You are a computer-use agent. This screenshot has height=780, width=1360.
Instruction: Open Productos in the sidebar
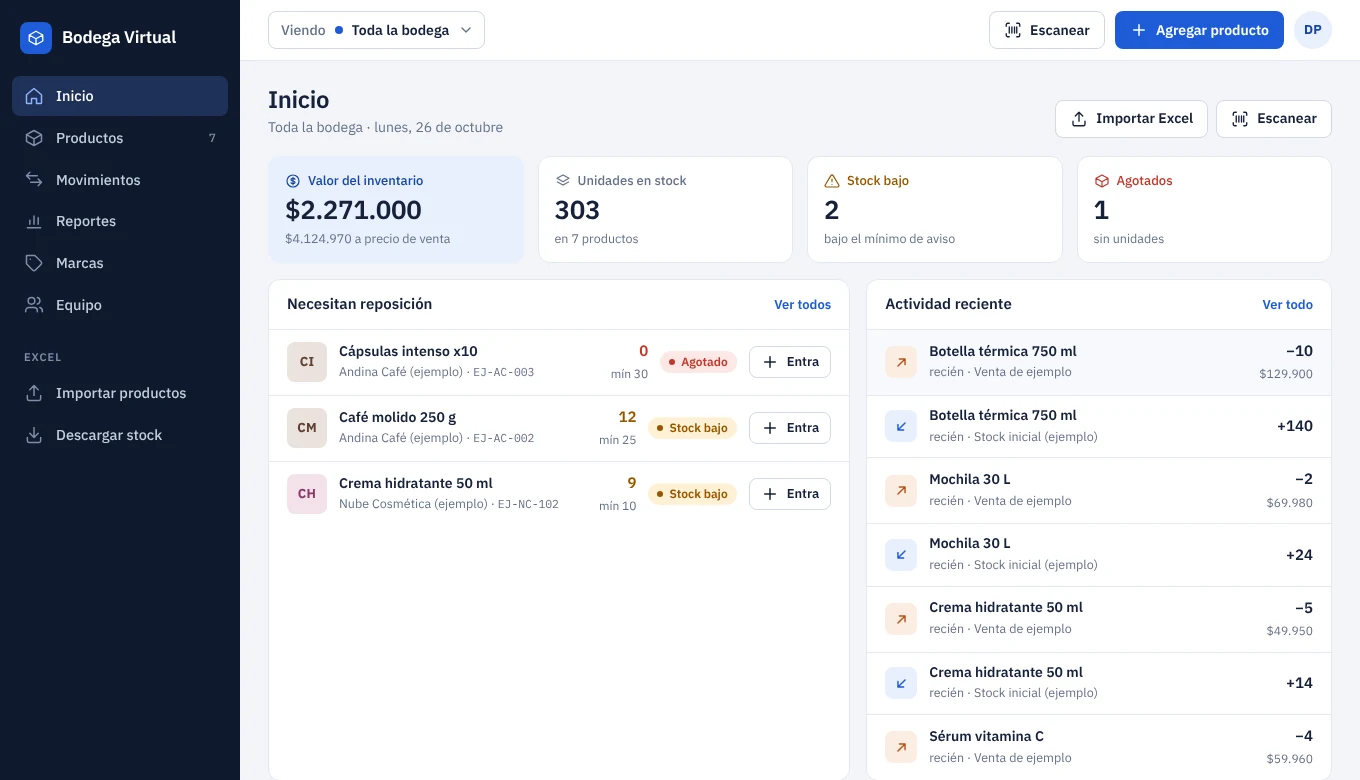[x=120, y=138]
